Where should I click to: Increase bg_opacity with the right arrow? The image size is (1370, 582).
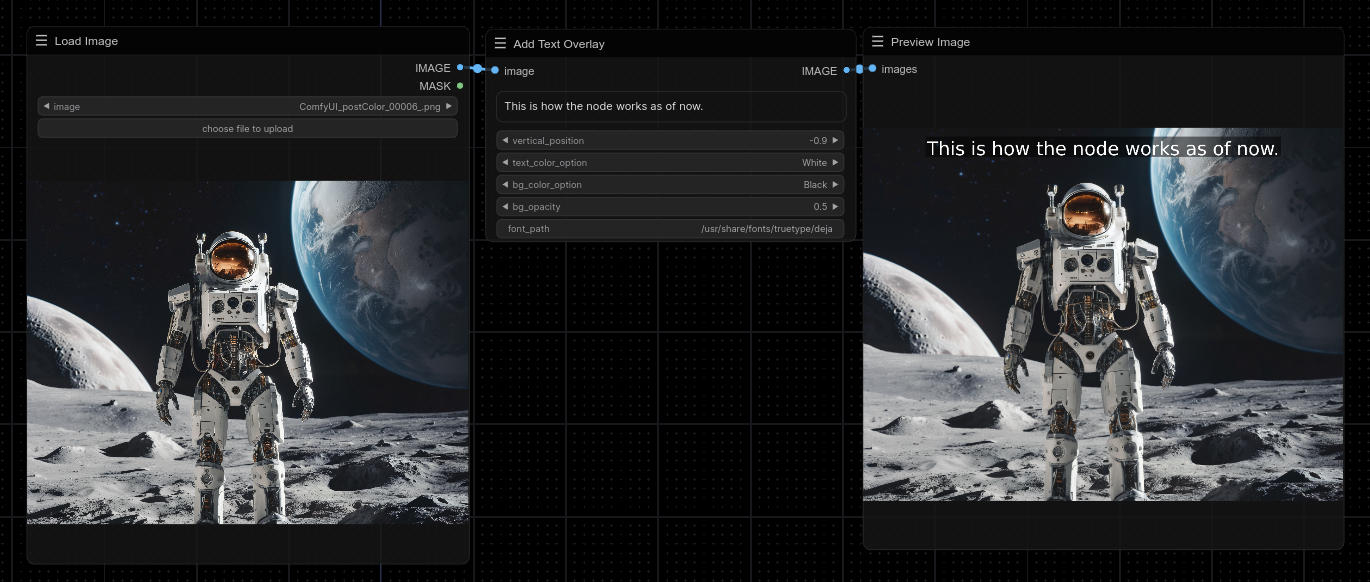(836, 207)
